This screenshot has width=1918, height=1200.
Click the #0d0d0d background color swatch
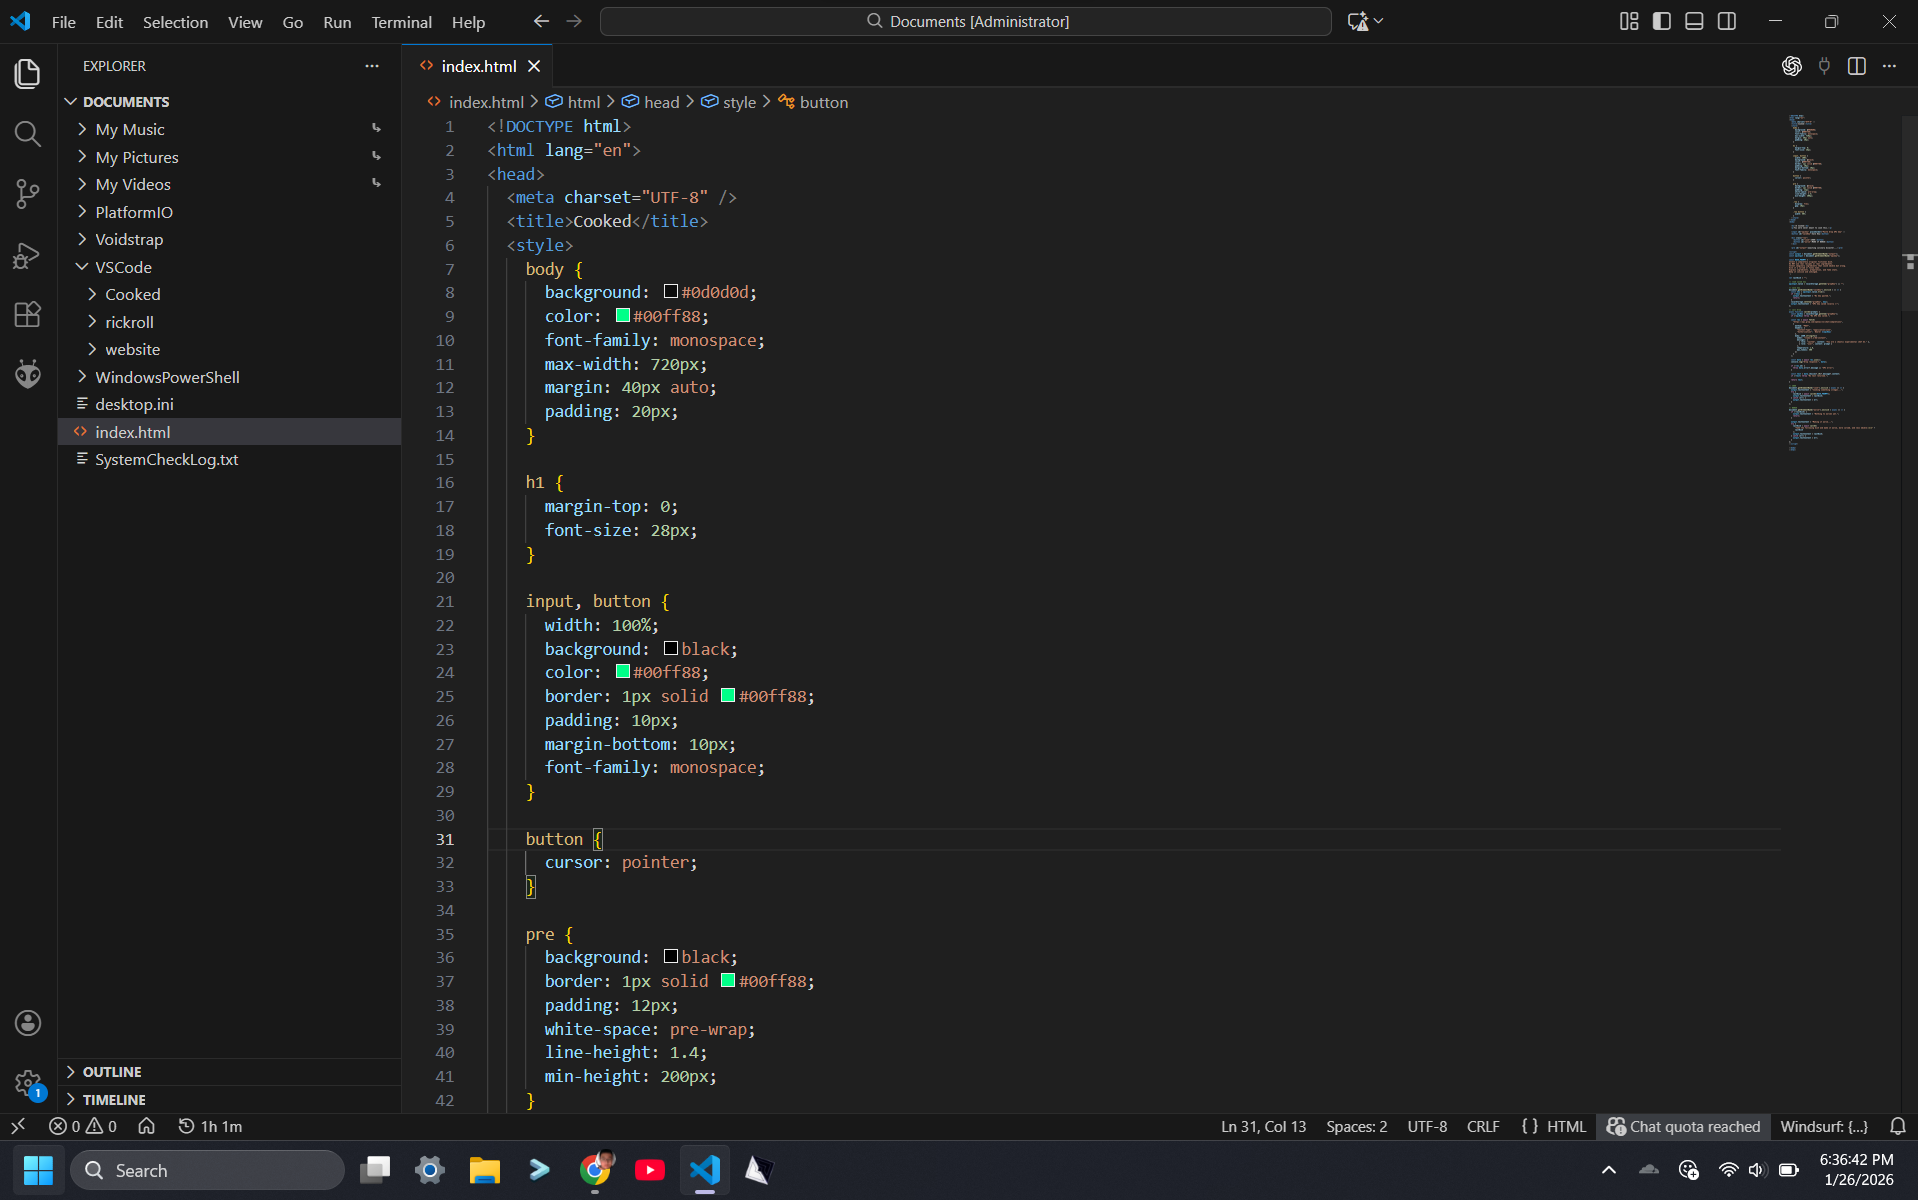[x=671, y=292]
